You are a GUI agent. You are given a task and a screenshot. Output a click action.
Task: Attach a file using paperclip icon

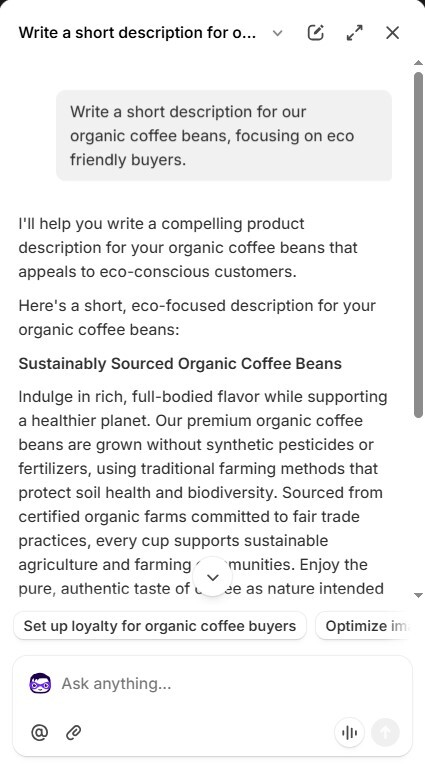(x=73, y=732)
